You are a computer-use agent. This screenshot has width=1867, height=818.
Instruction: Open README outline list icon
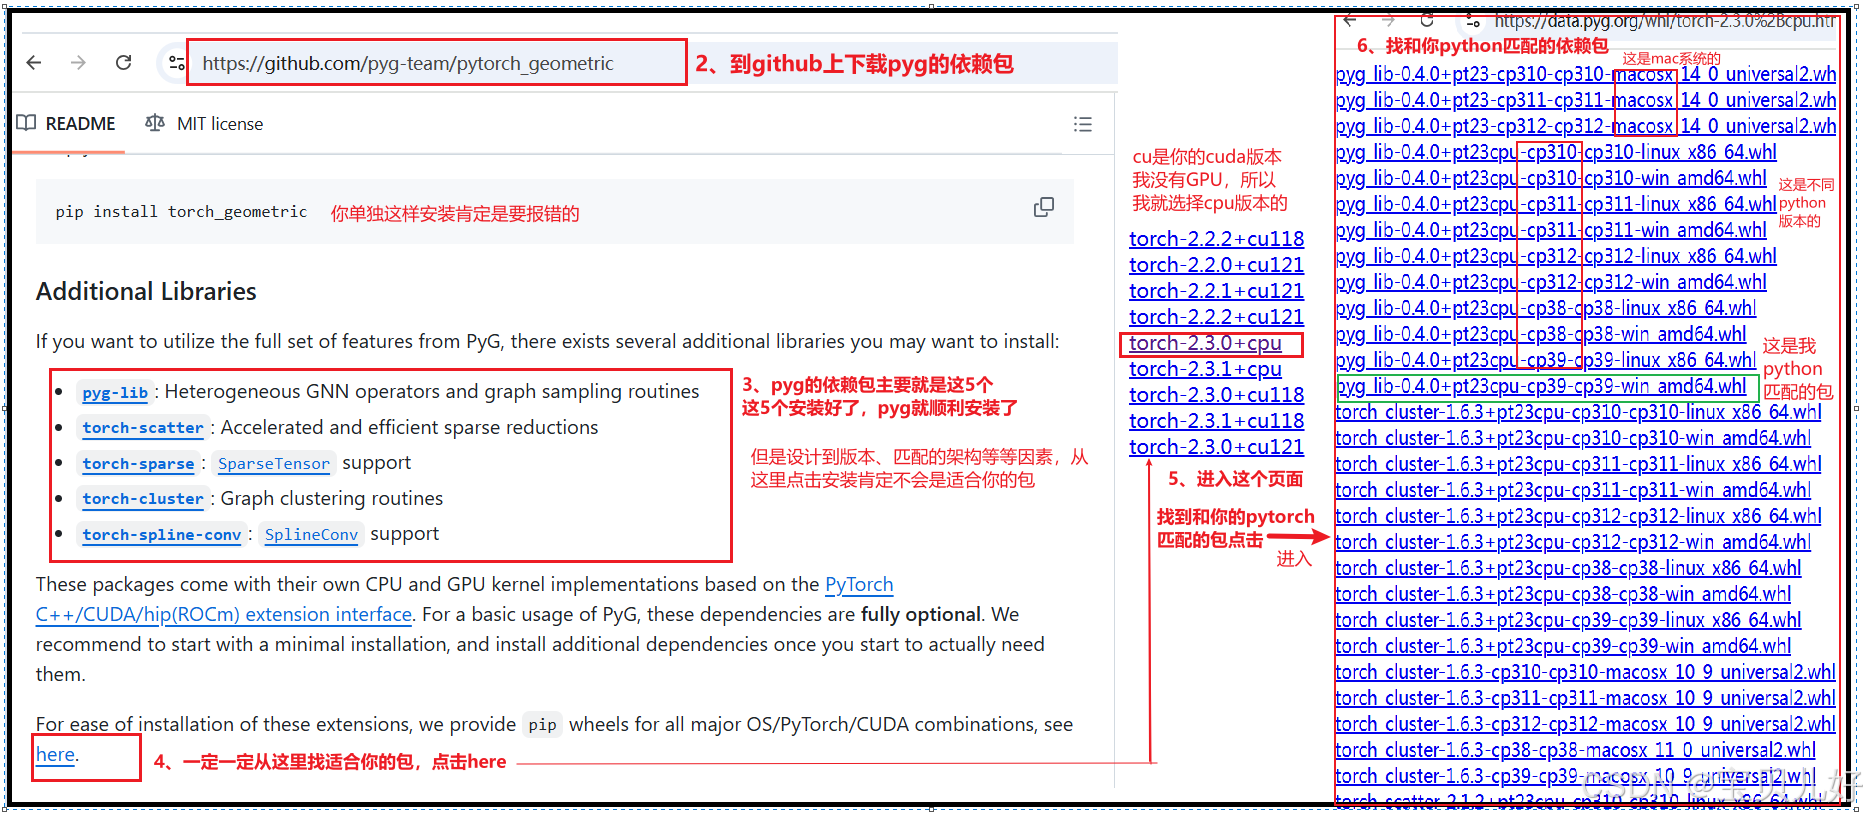(1082, 124)
